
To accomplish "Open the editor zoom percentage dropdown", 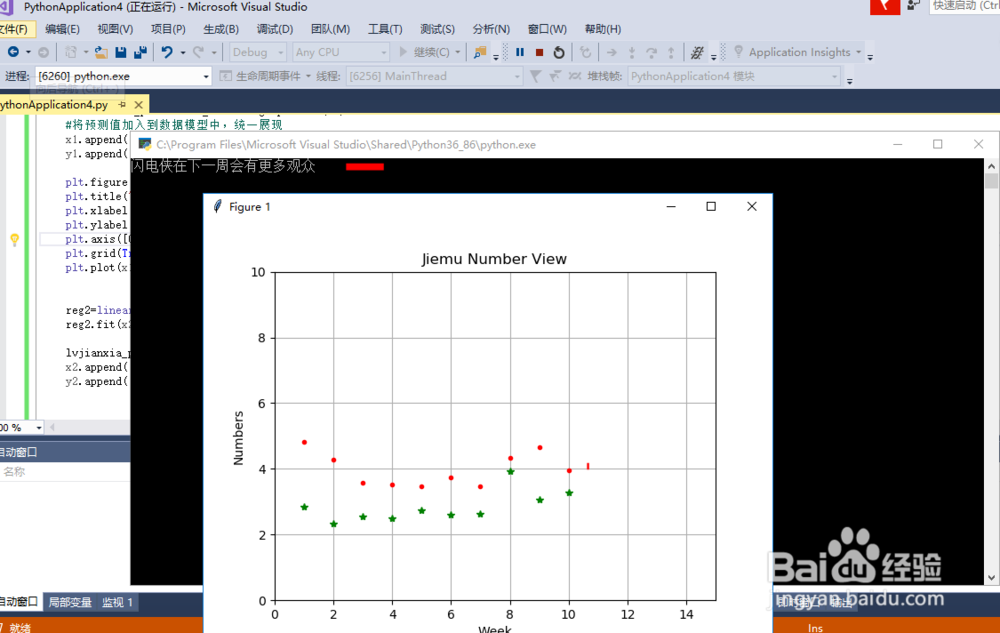I will [x=39, y=428].
